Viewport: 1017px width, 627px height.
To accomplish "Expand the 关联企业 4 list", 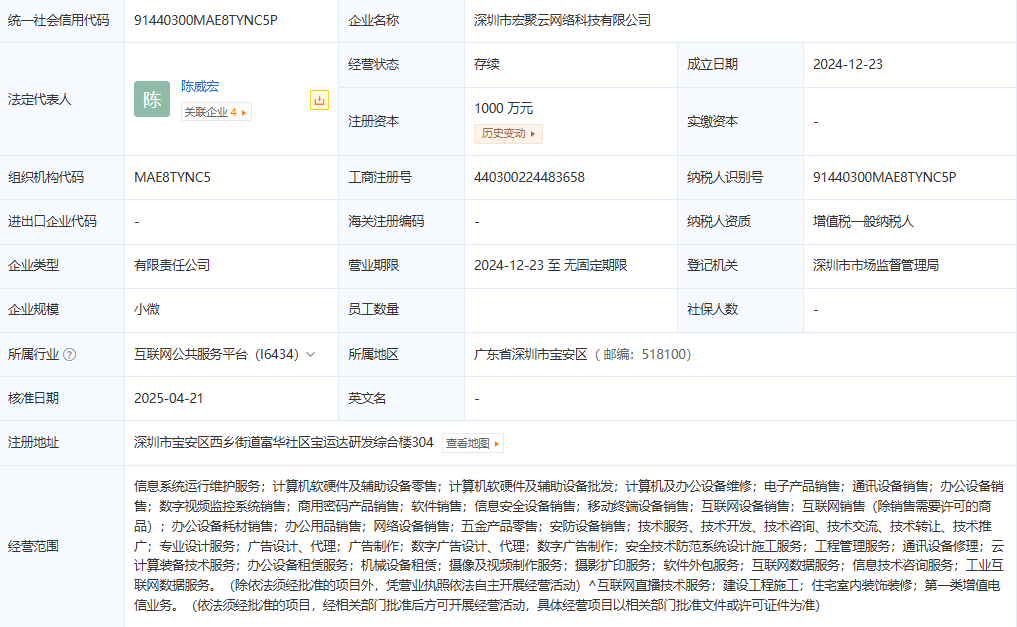I will point(216,112).
